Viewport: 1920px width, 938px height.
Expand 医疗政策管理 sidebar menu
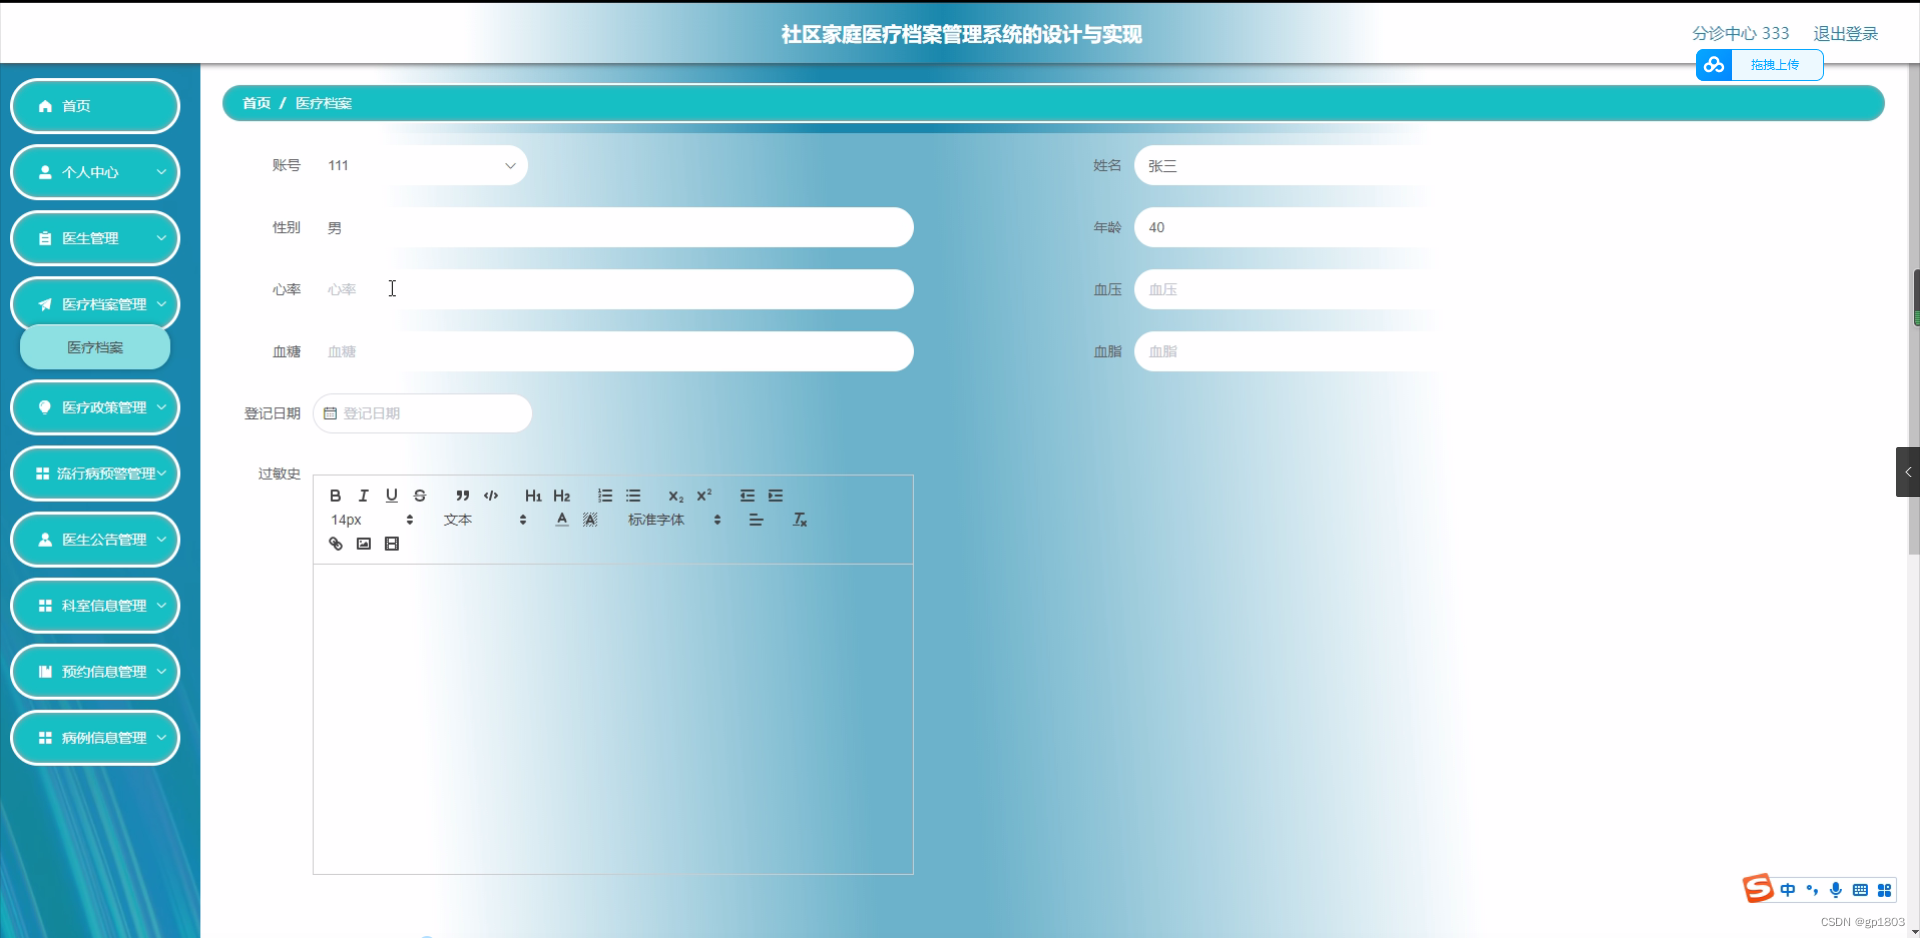pyautogui.click(x=95, y=407)
